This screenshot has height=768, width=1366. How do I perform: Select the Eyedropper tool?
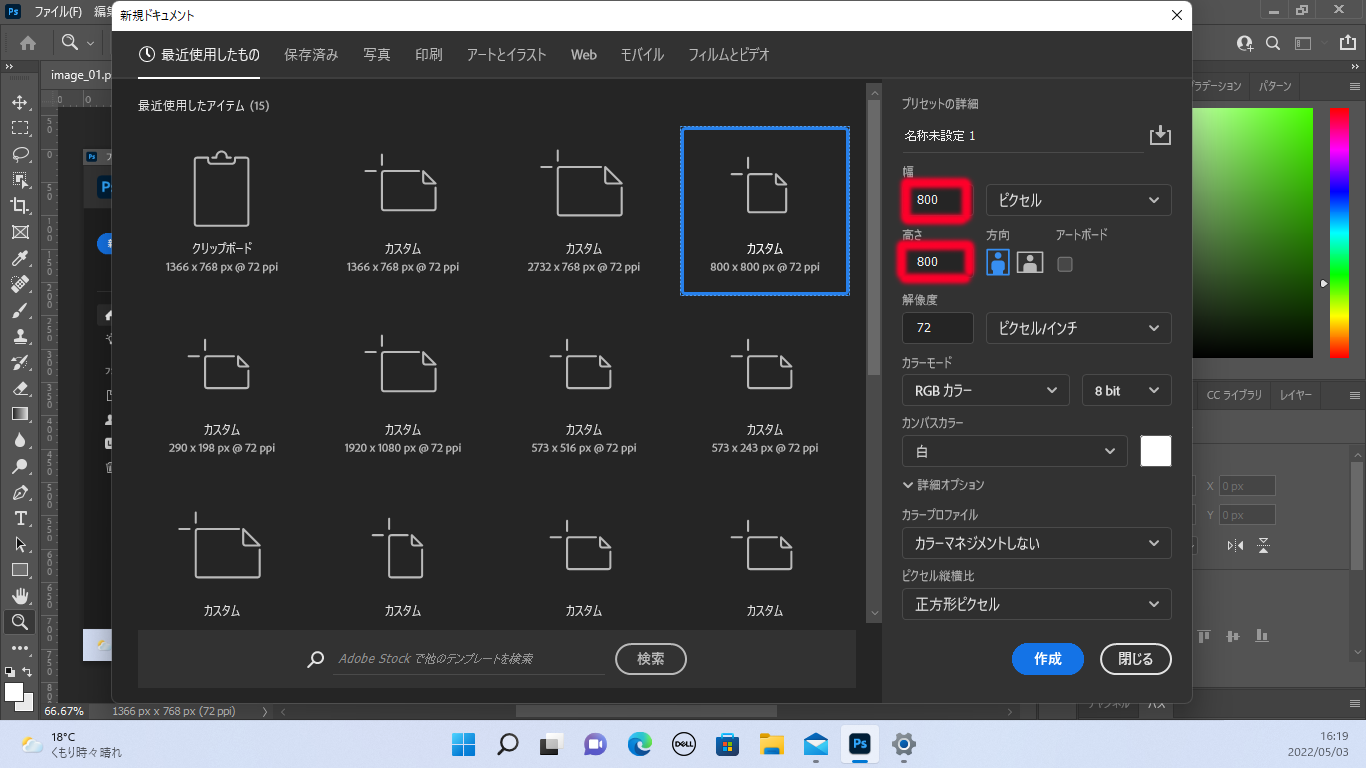pyautogui.click(x=20, y=259)
